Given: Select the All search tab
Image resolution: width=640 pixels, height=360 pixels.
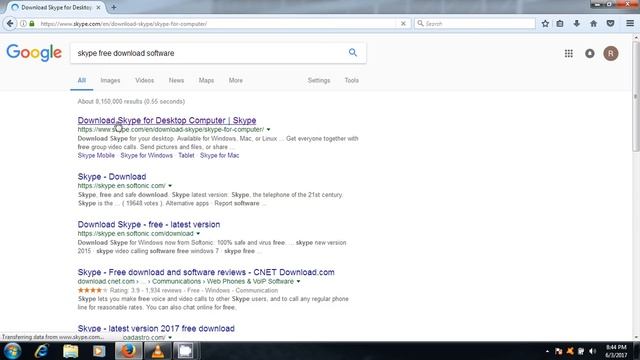Looking at the screenshot, I should [x=82, y=80].
